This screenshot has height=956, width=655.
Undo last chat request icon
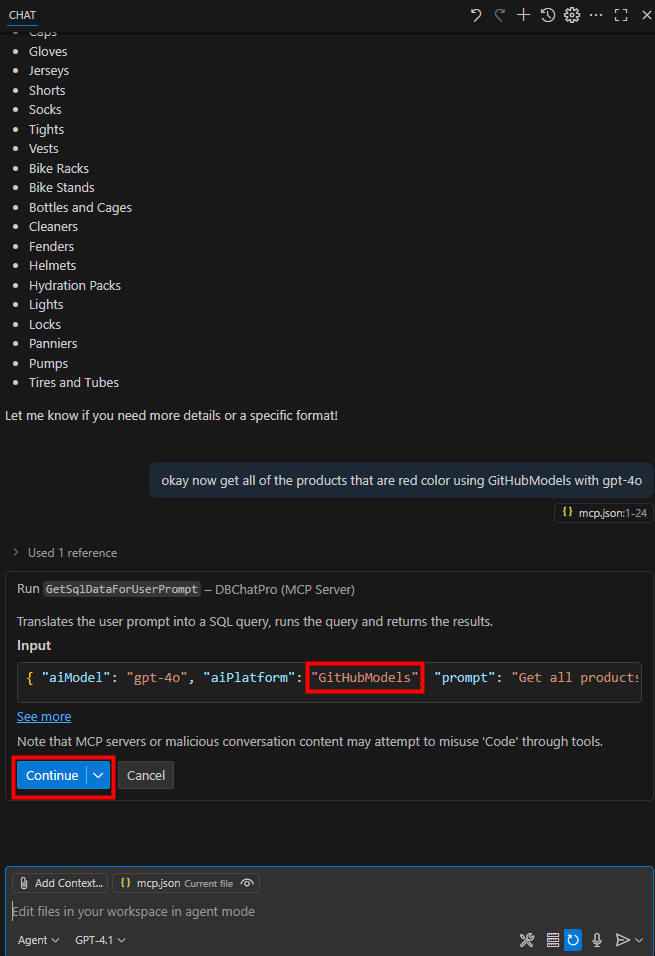coord(476,15)
